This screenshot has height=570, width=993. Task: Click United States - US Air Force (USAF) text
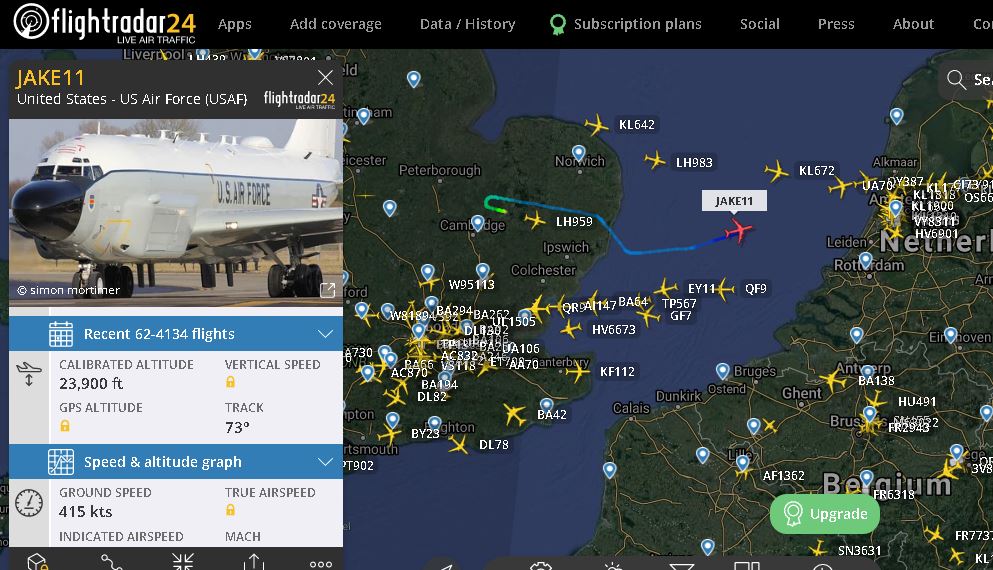pyautogui.click(x=132, y=99)
